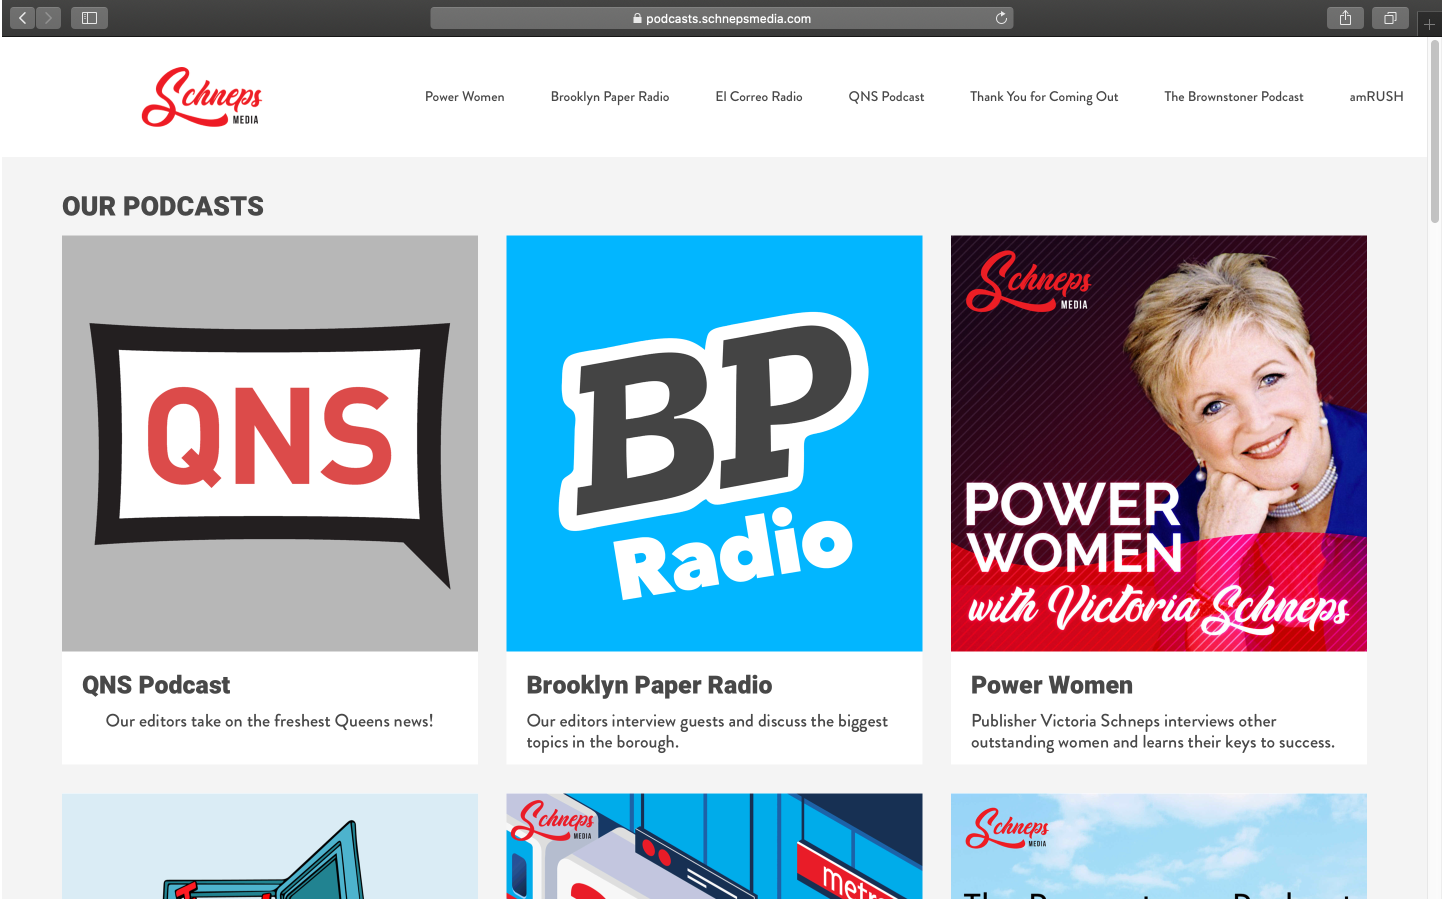Click the Schneps Media logo in the header
This screenshot has width=1442, height=899.
click(202, 97)
